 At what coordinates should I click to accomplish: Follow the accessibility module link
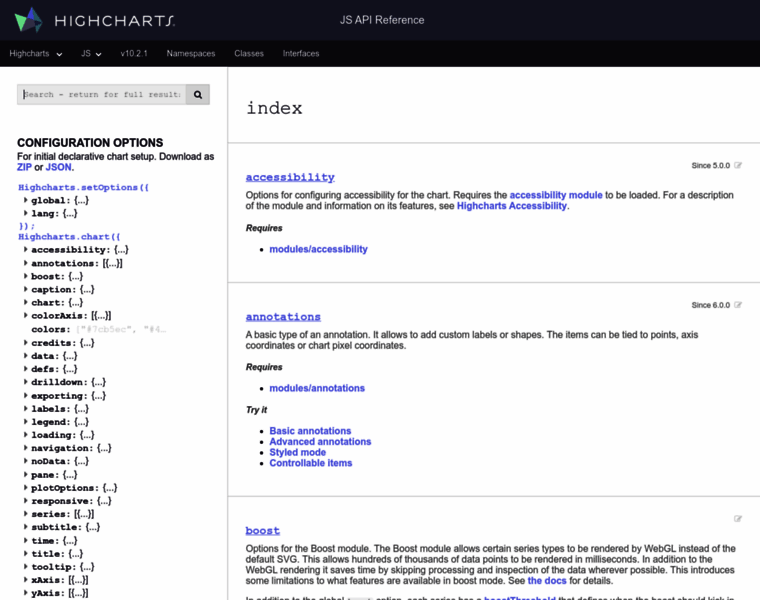(556, 195)
